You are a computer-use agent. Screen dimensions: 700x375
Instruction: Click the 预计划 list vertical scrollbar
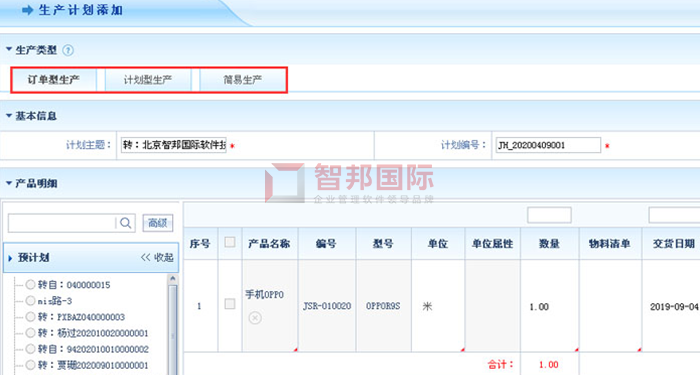pyautogui.click(x=172, y=325)
